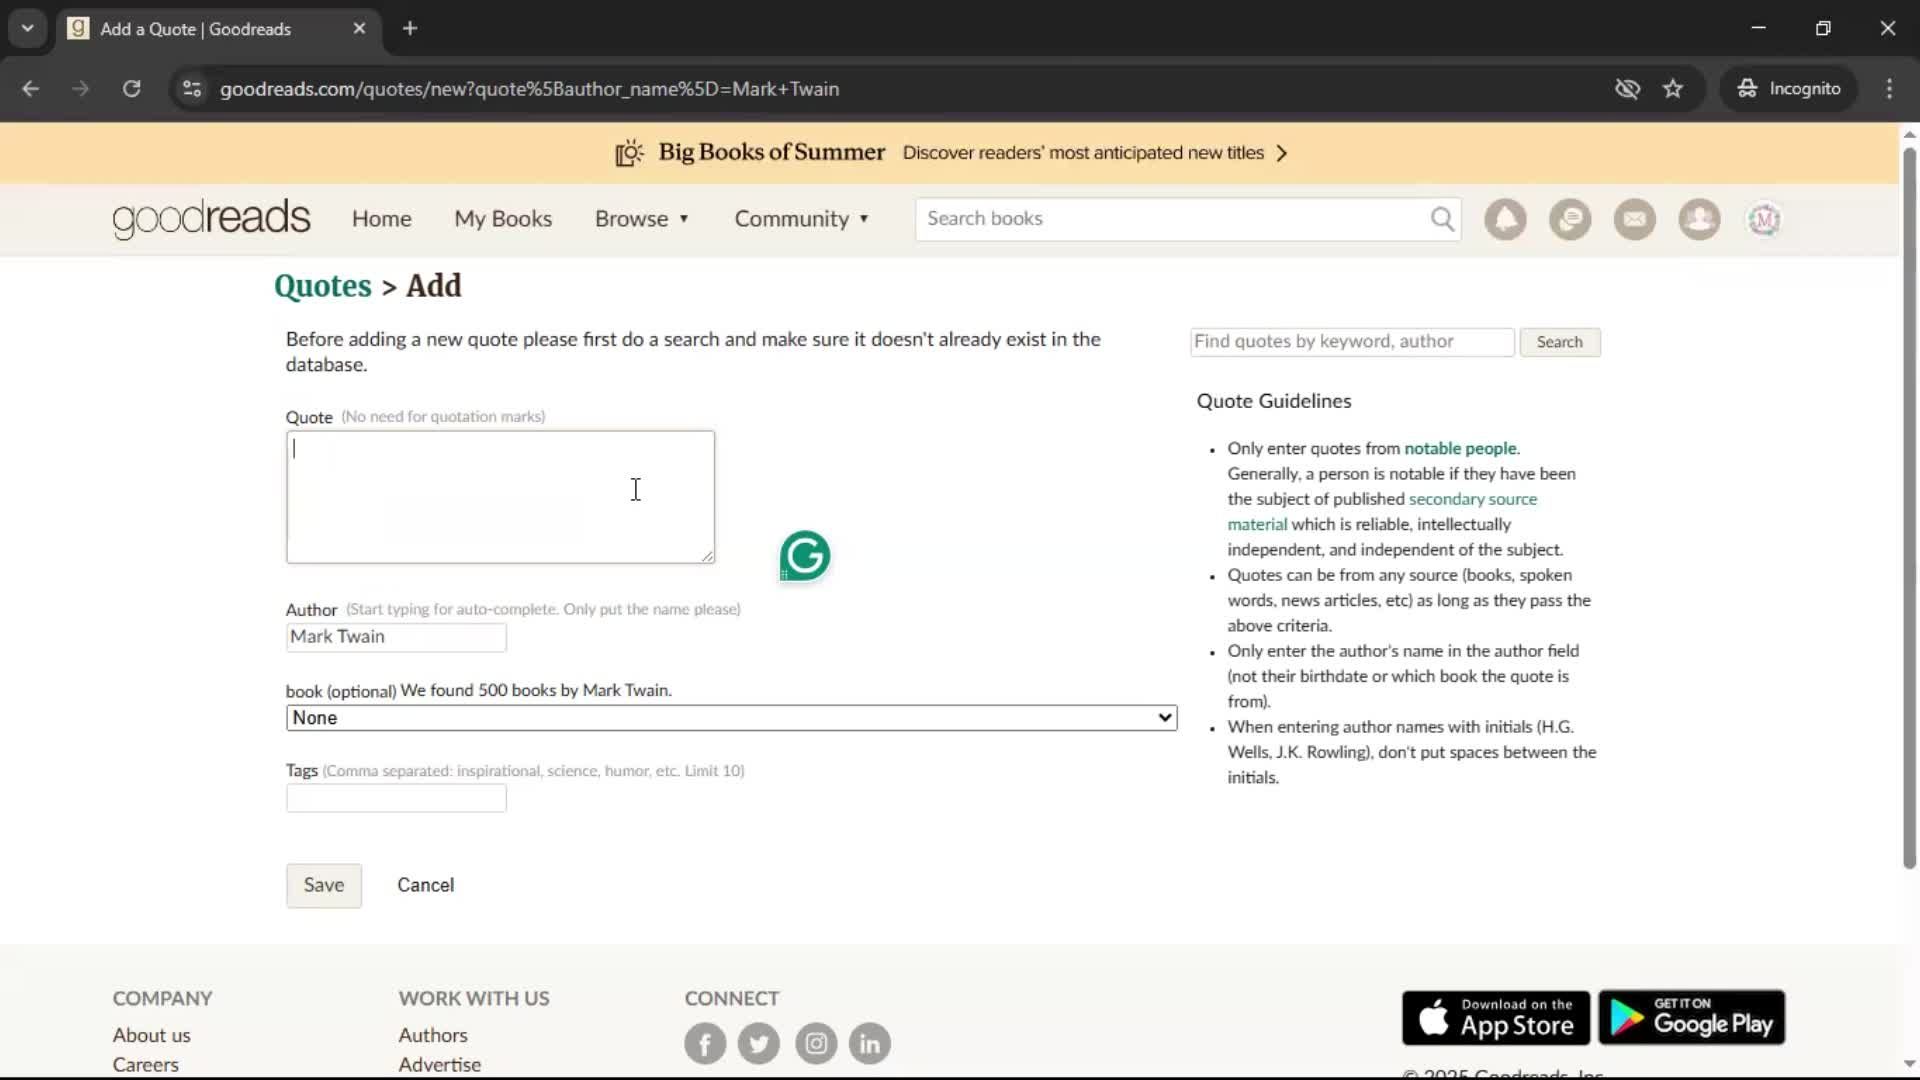Click the Find quotes by keyword field

[1352, 342]
